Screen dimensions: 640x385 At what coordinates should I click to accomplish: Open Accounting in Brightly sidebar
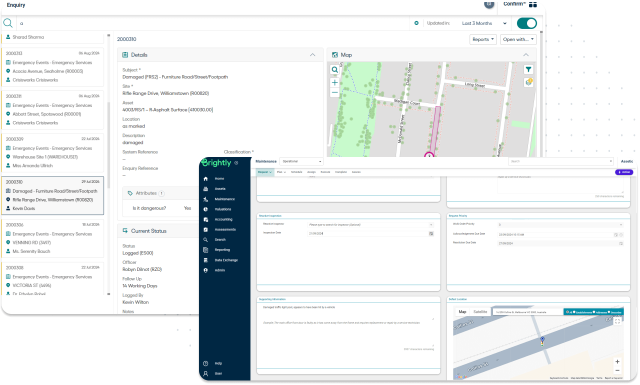click(x=223, y=219)
